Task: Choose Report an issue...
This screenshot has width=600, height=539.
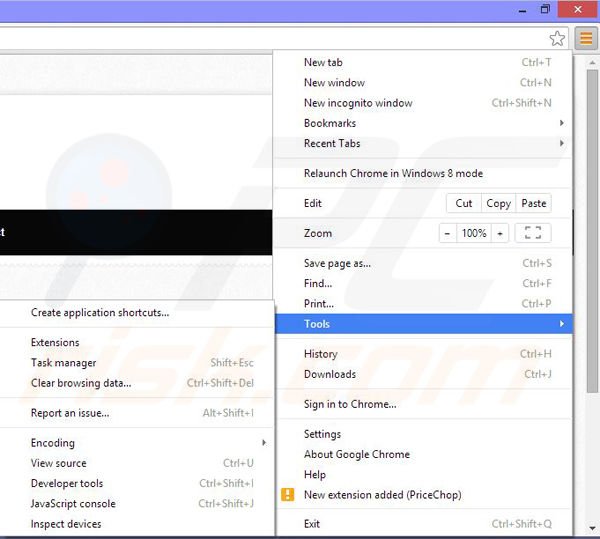Action: point(137,413)
